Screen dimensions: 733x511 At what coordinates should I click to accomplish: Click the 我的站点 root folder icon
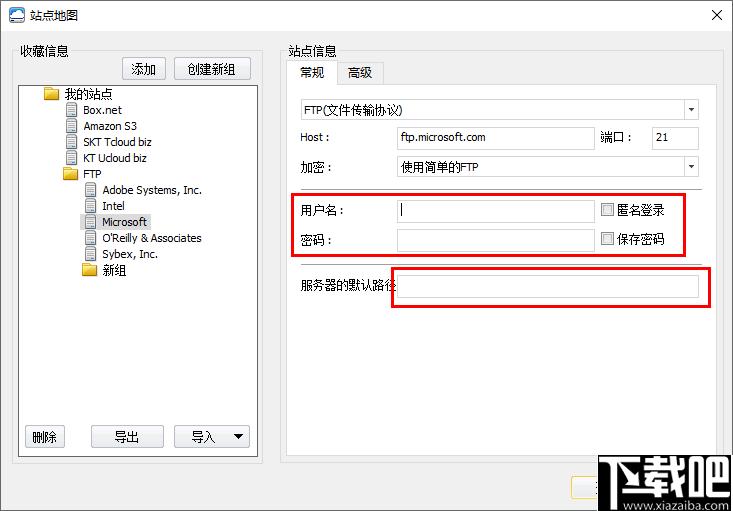click(x=52, y=94)
